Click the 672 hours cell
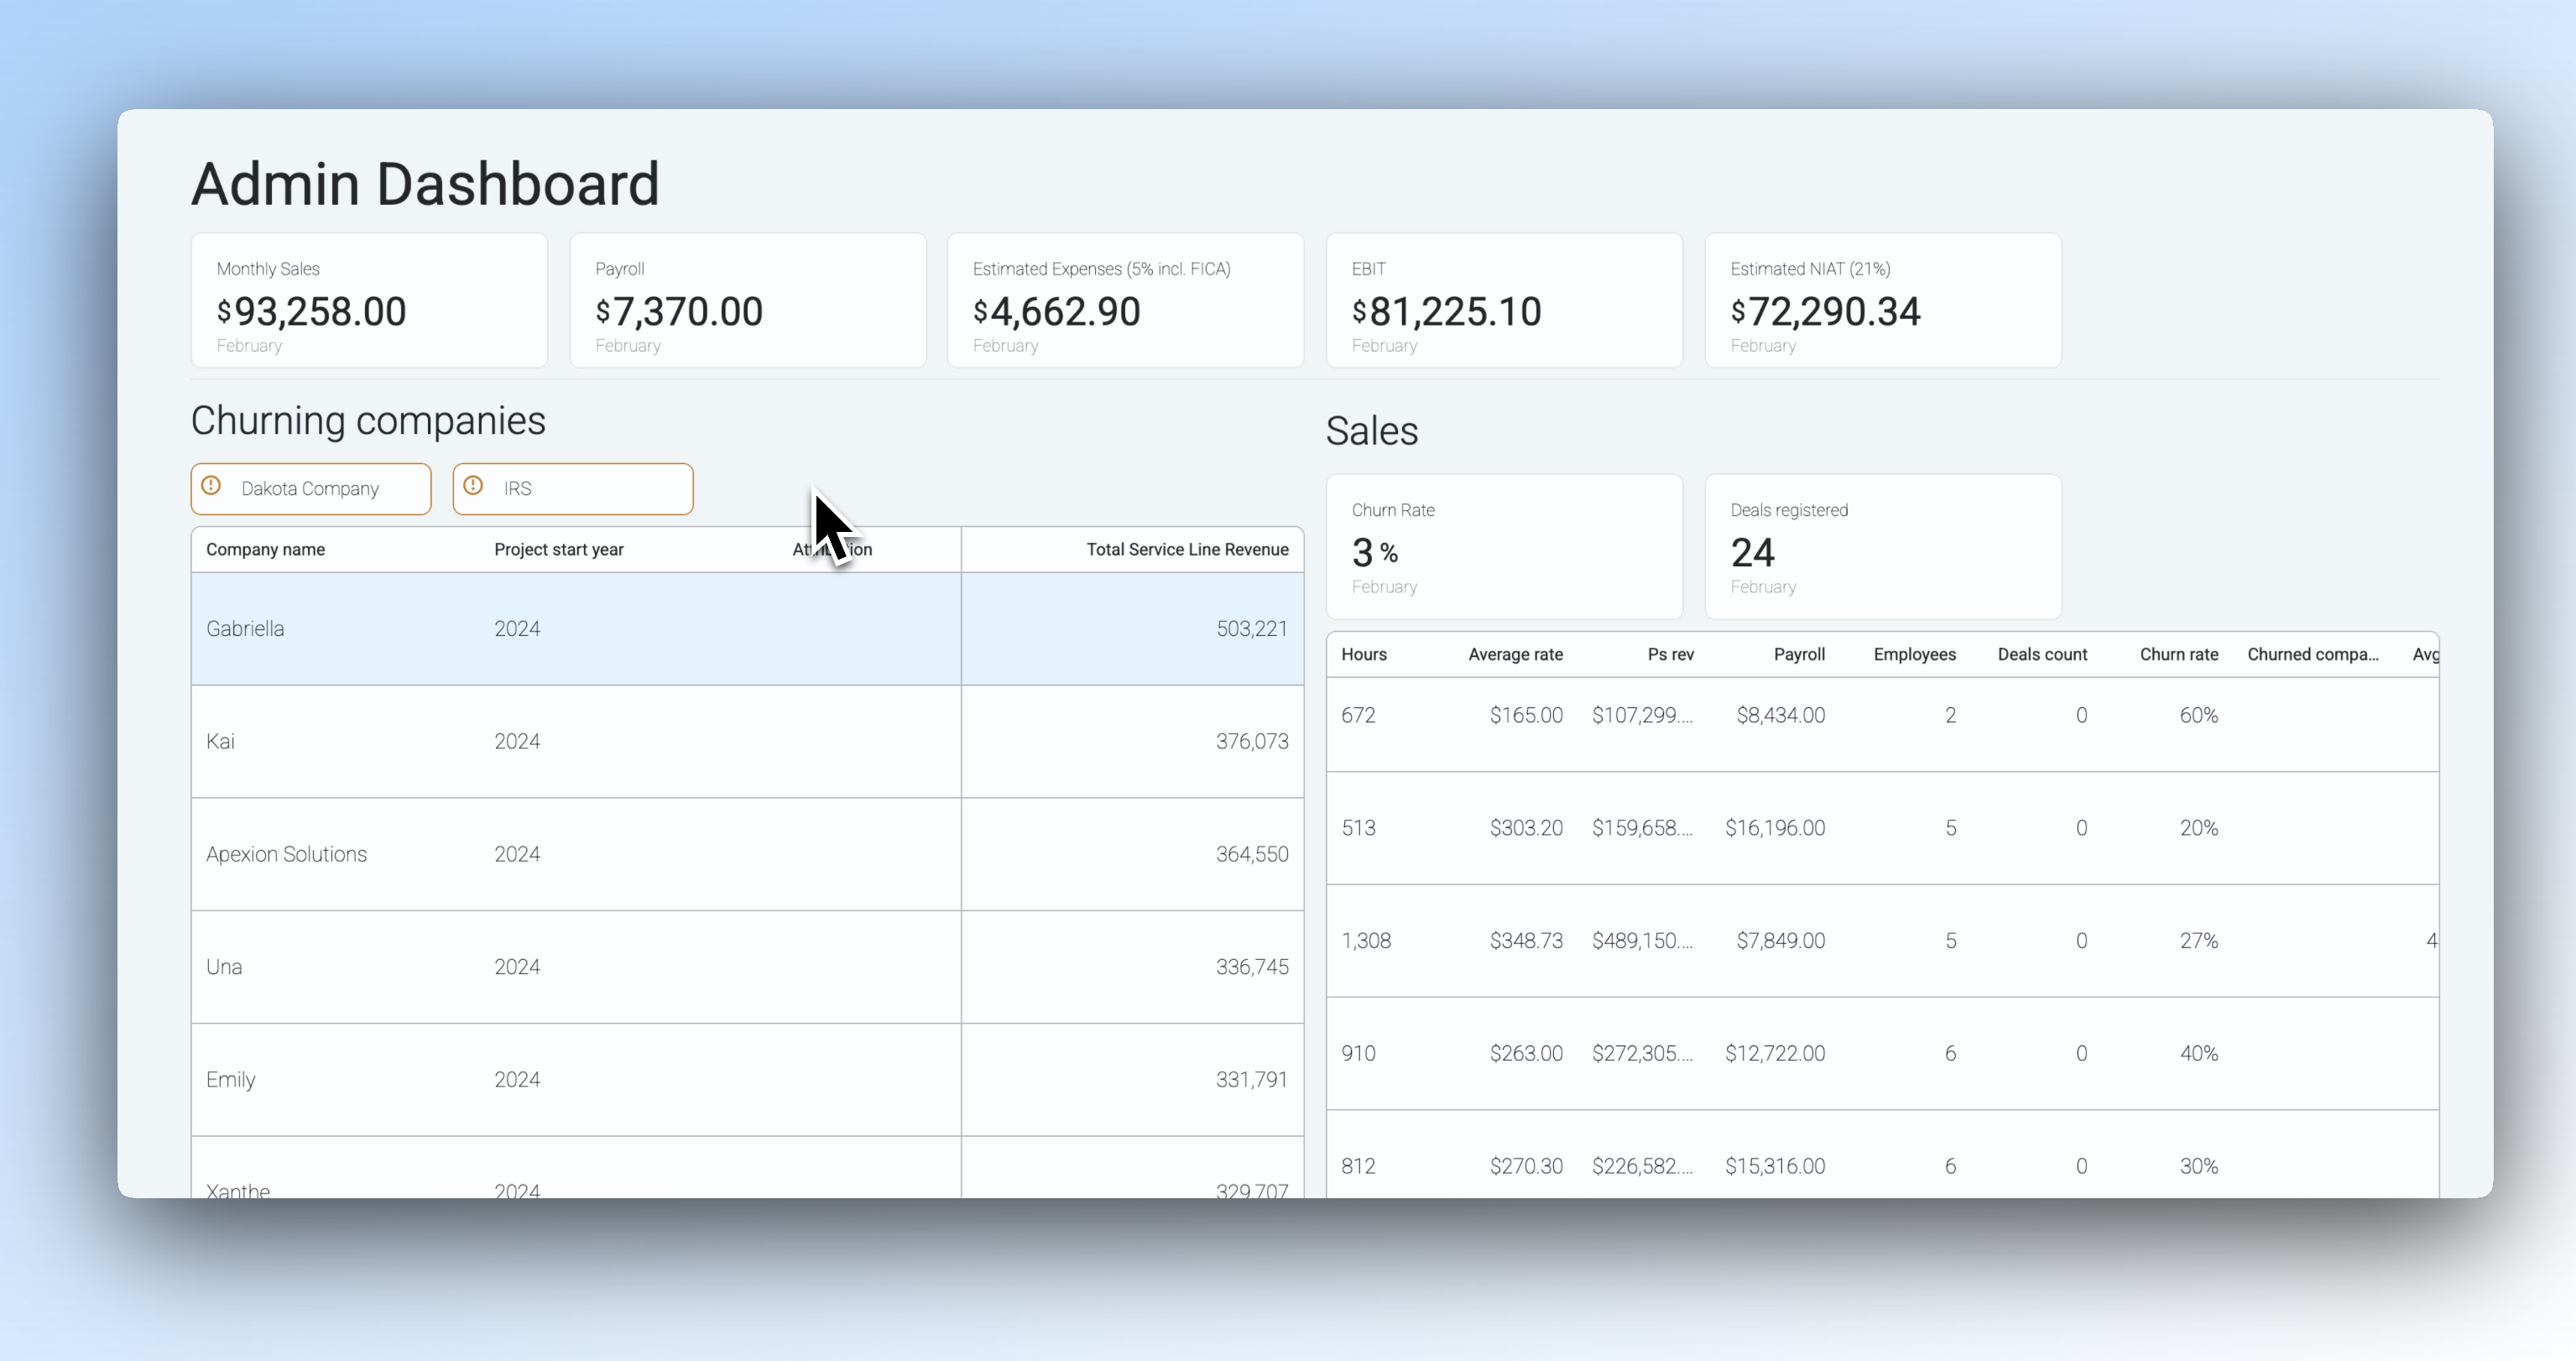Viewport: 2576px width, 1361px height. pyautogui.click(x=1358, y=716)
